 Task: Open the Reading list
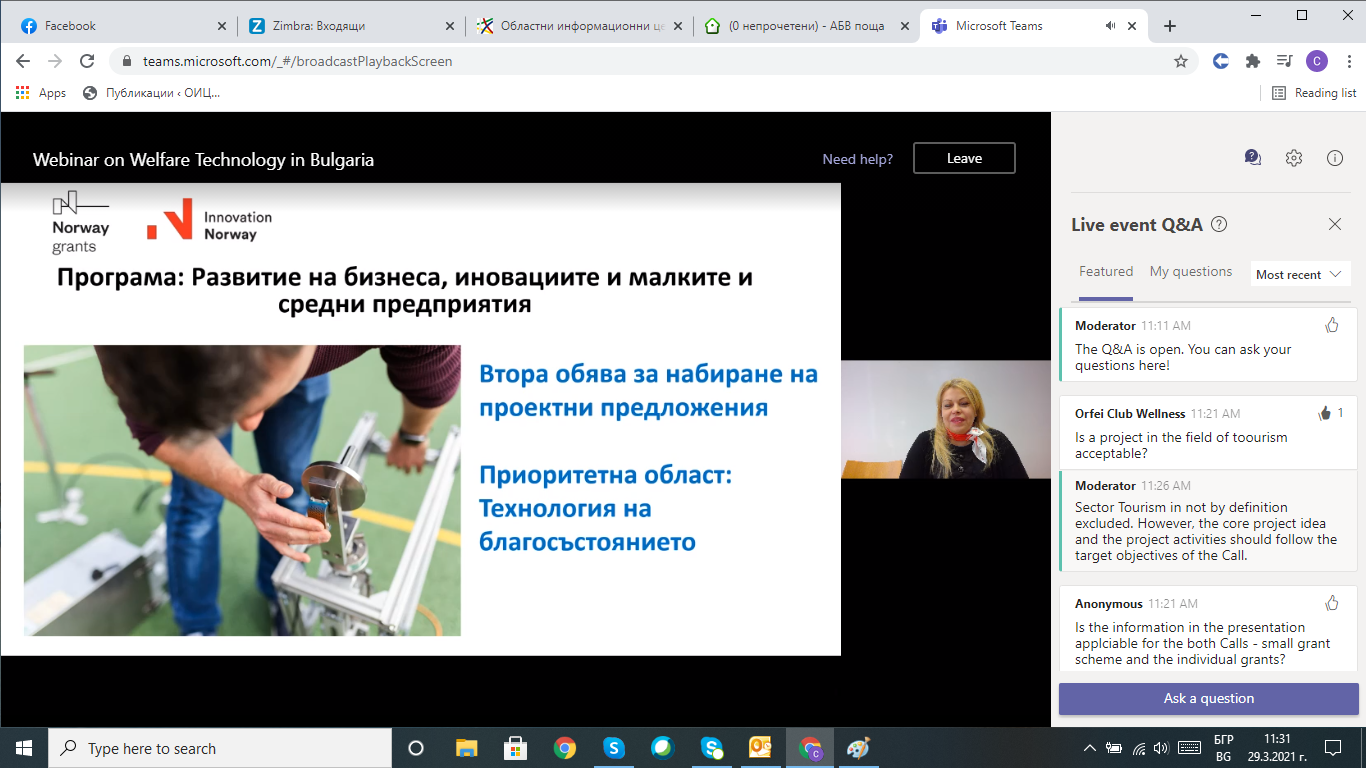(x=1314, y=93)
